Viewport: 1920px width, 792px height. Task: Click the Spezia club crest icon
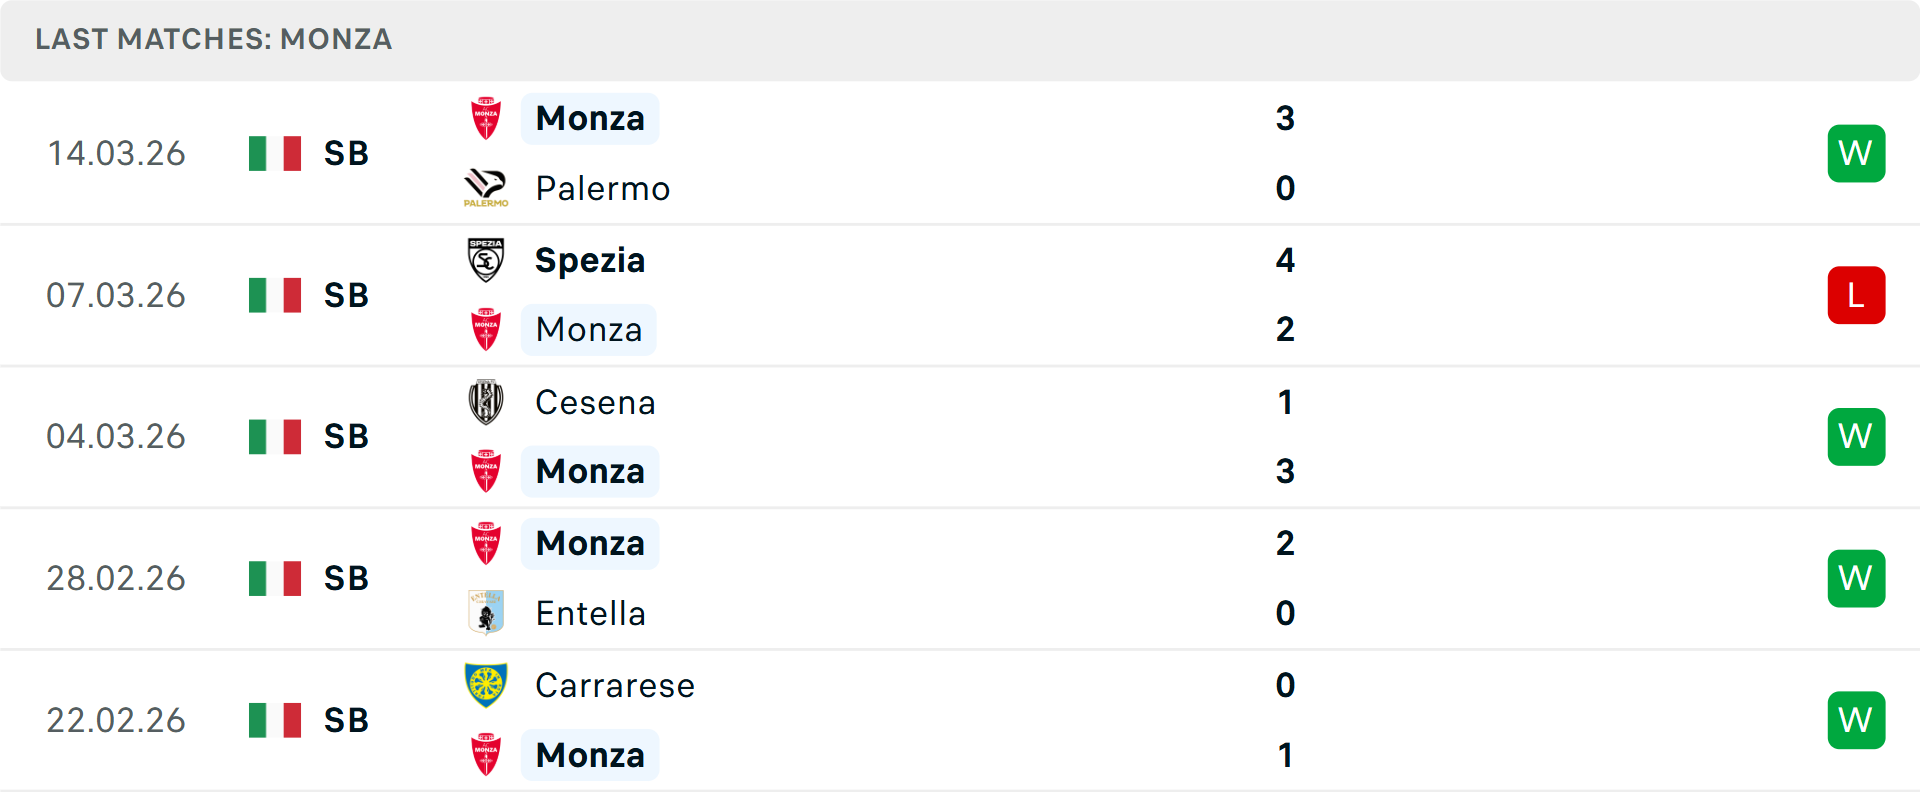(486, 260)
